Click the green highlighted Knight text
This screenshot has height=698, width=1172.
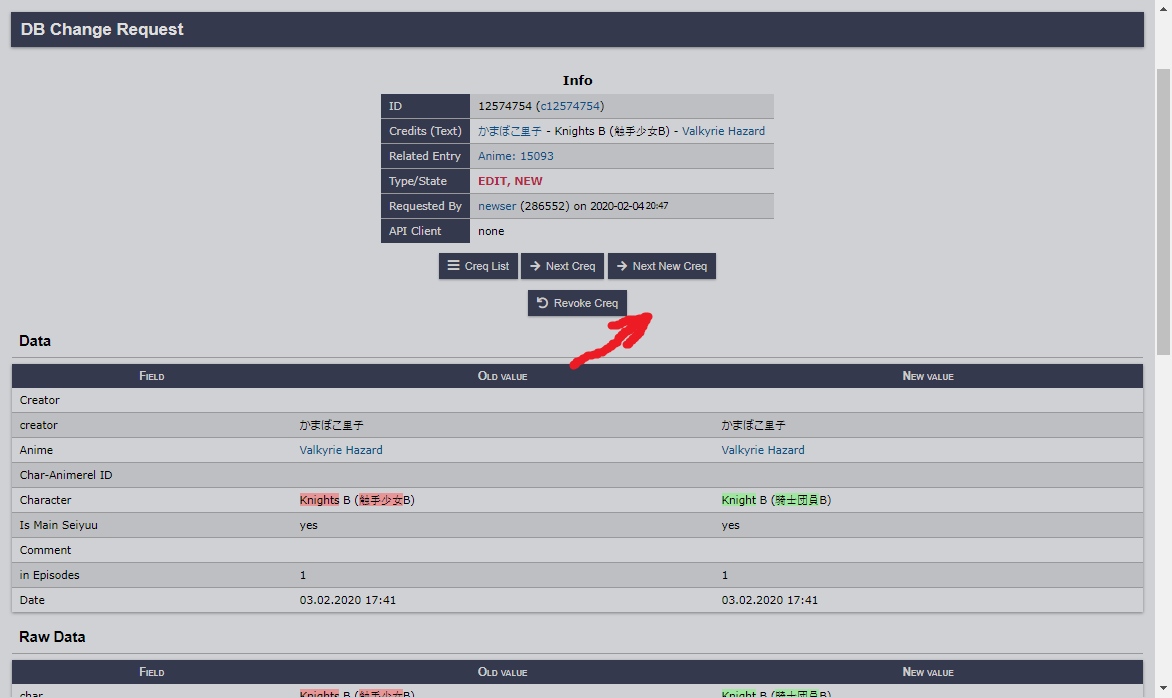739,500
